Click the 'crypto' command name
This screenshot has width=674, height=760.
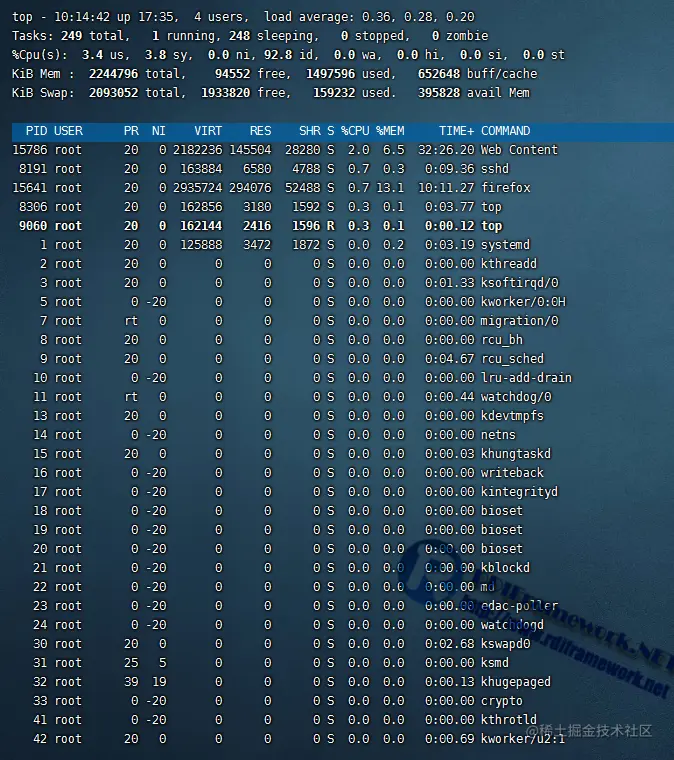click(x=502, y=701)
